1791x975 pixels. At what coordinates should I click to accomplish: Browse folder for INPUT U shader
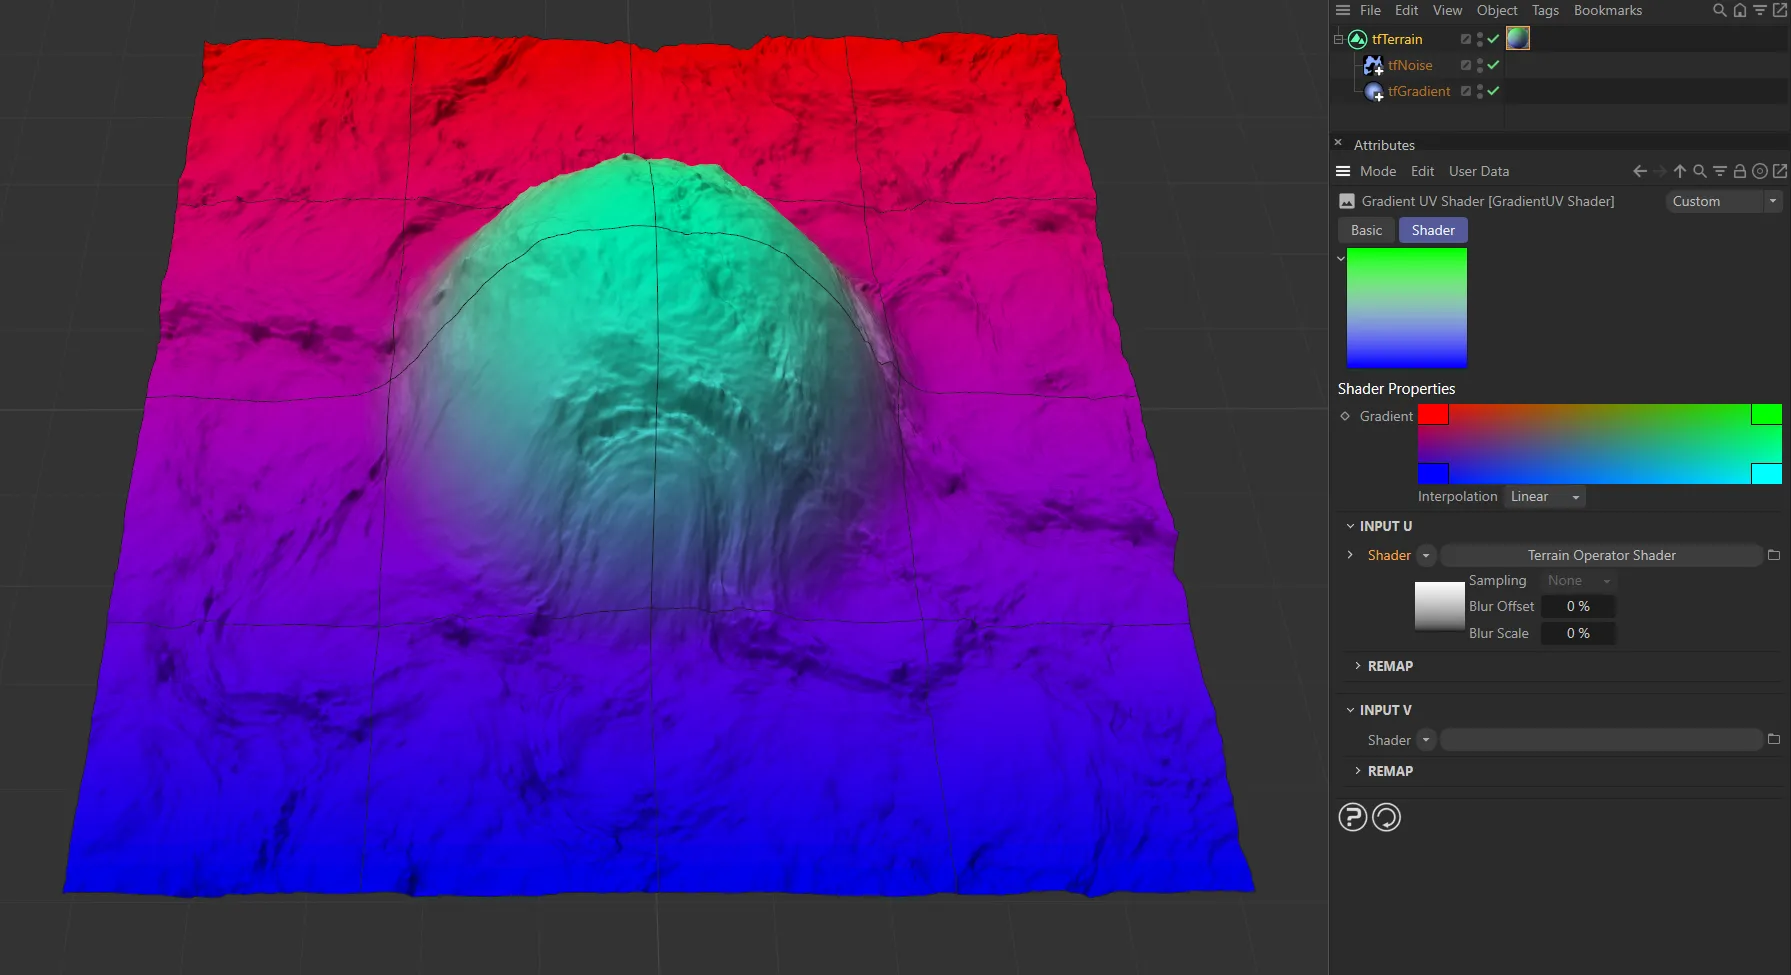click(x=1773, y=555)
